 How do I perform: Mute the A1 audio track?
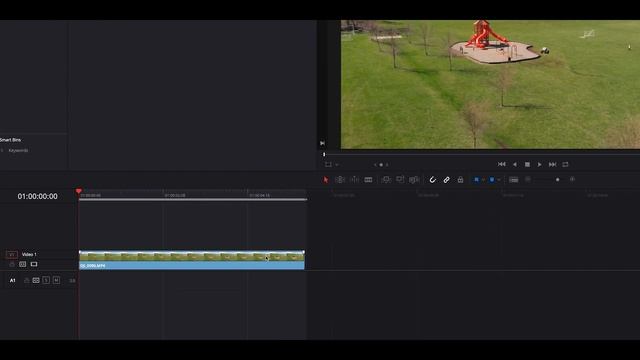pos(56,280)
